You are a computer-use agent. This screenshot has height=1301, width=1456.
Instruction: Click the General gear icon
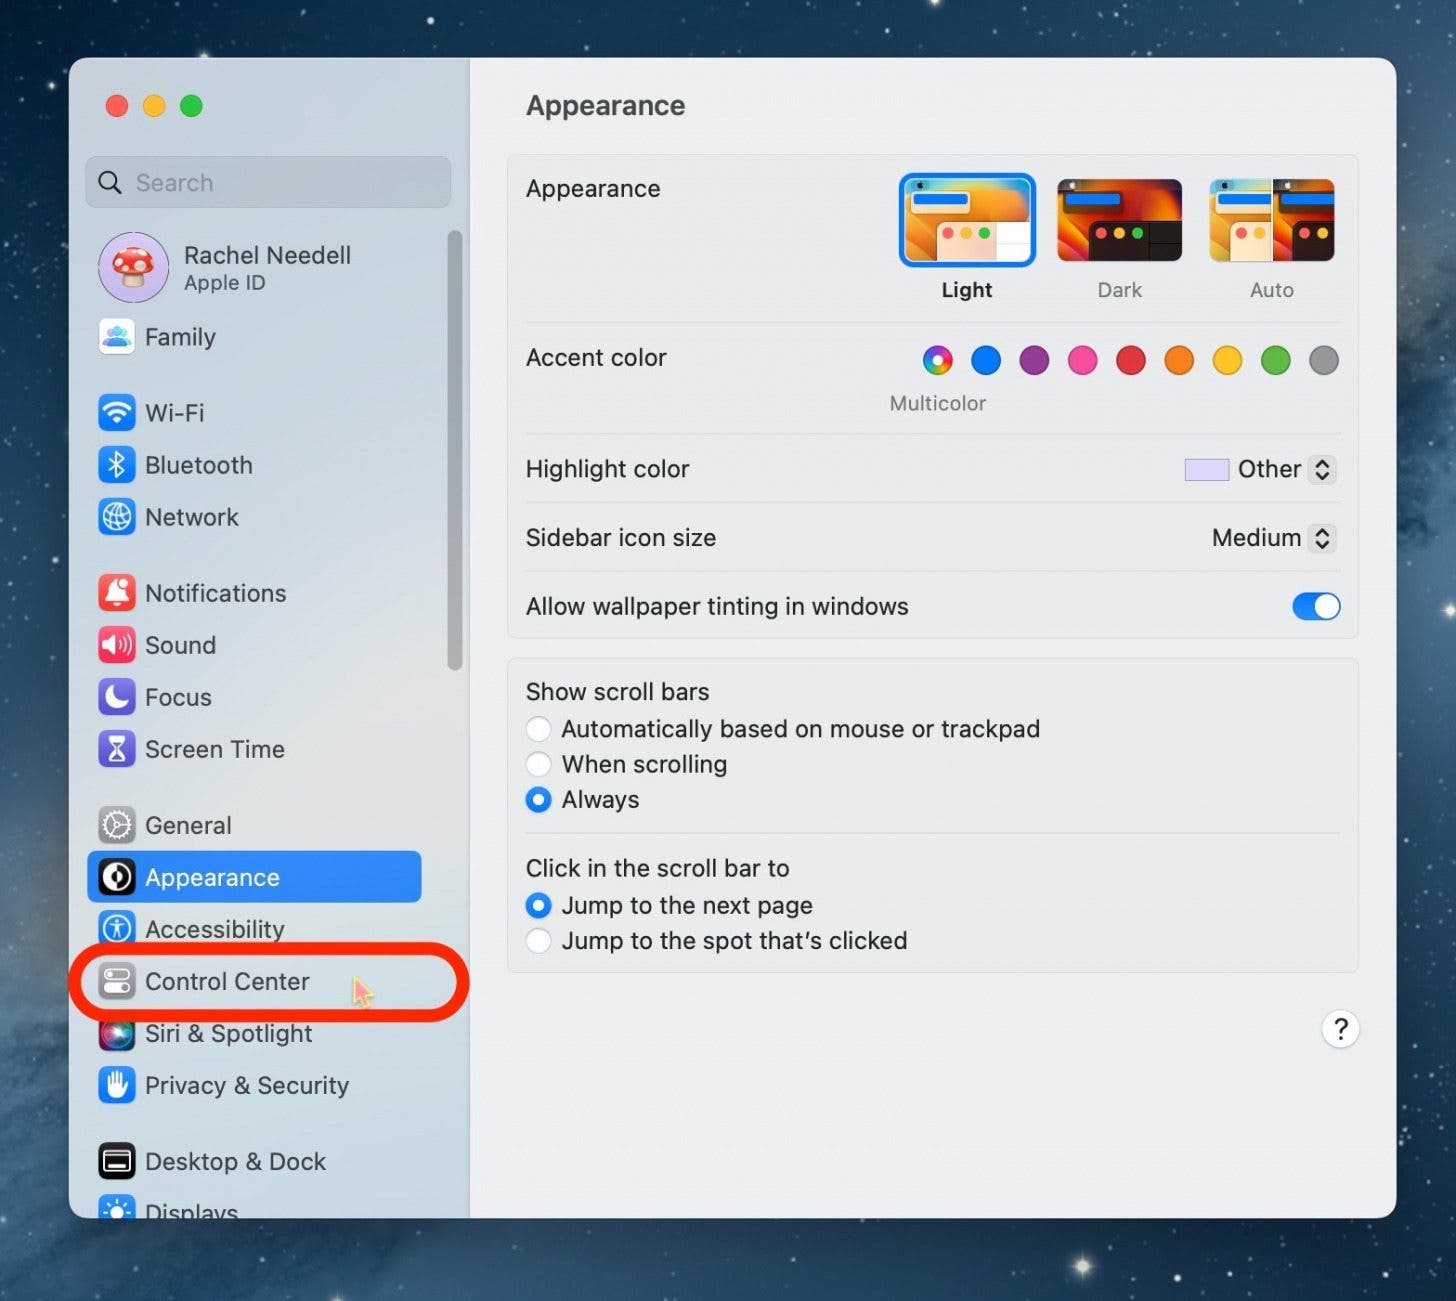tap(117, 825)
